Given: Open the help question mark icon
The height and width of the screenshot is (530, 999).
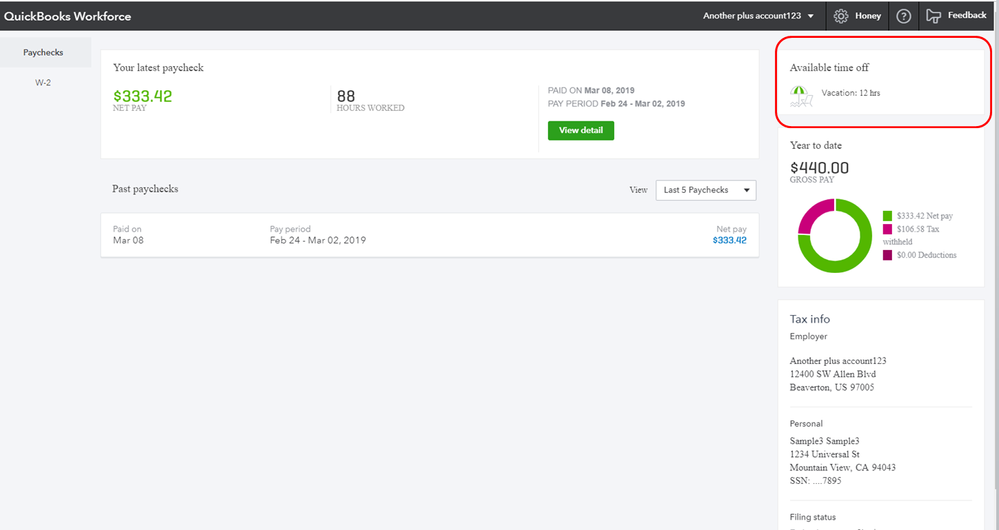Looking at the screenshot, I should pos(903,16).
